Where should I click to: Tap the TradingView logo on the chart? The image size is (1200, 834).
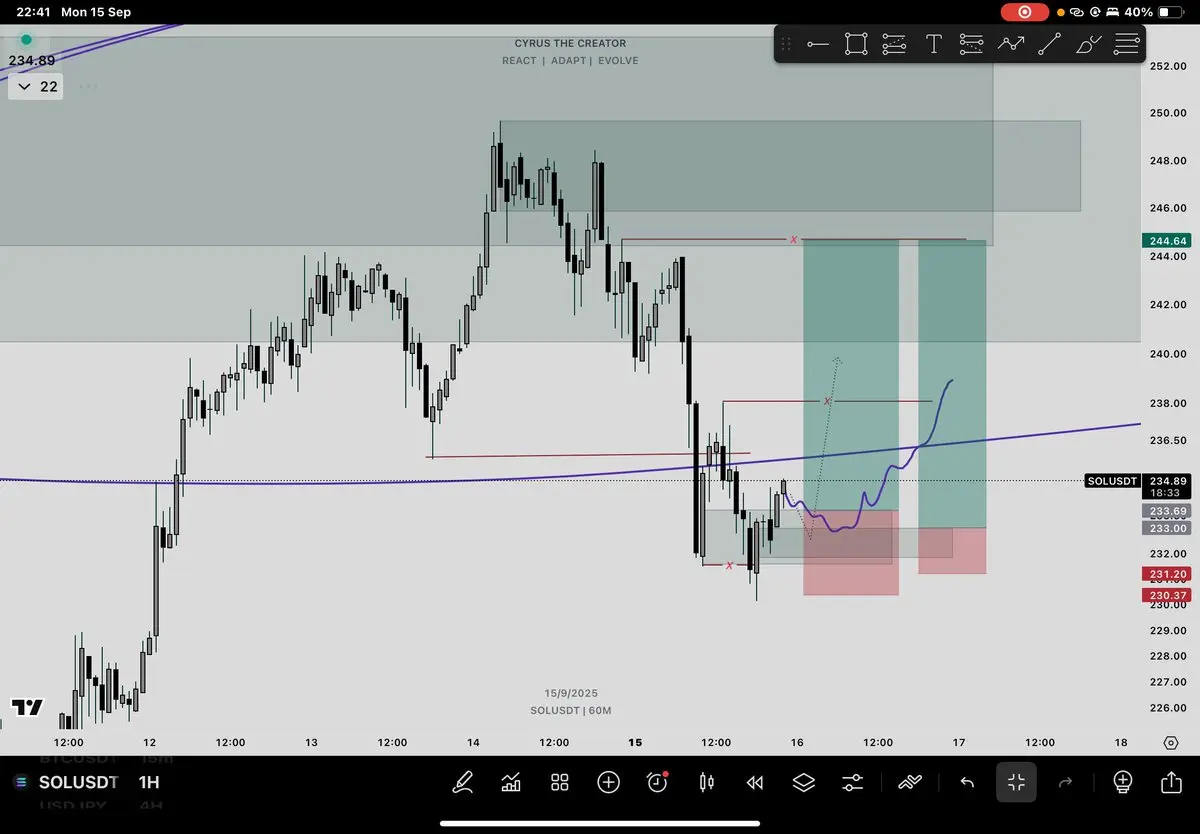pyautogui.click(x=28, y=707)
